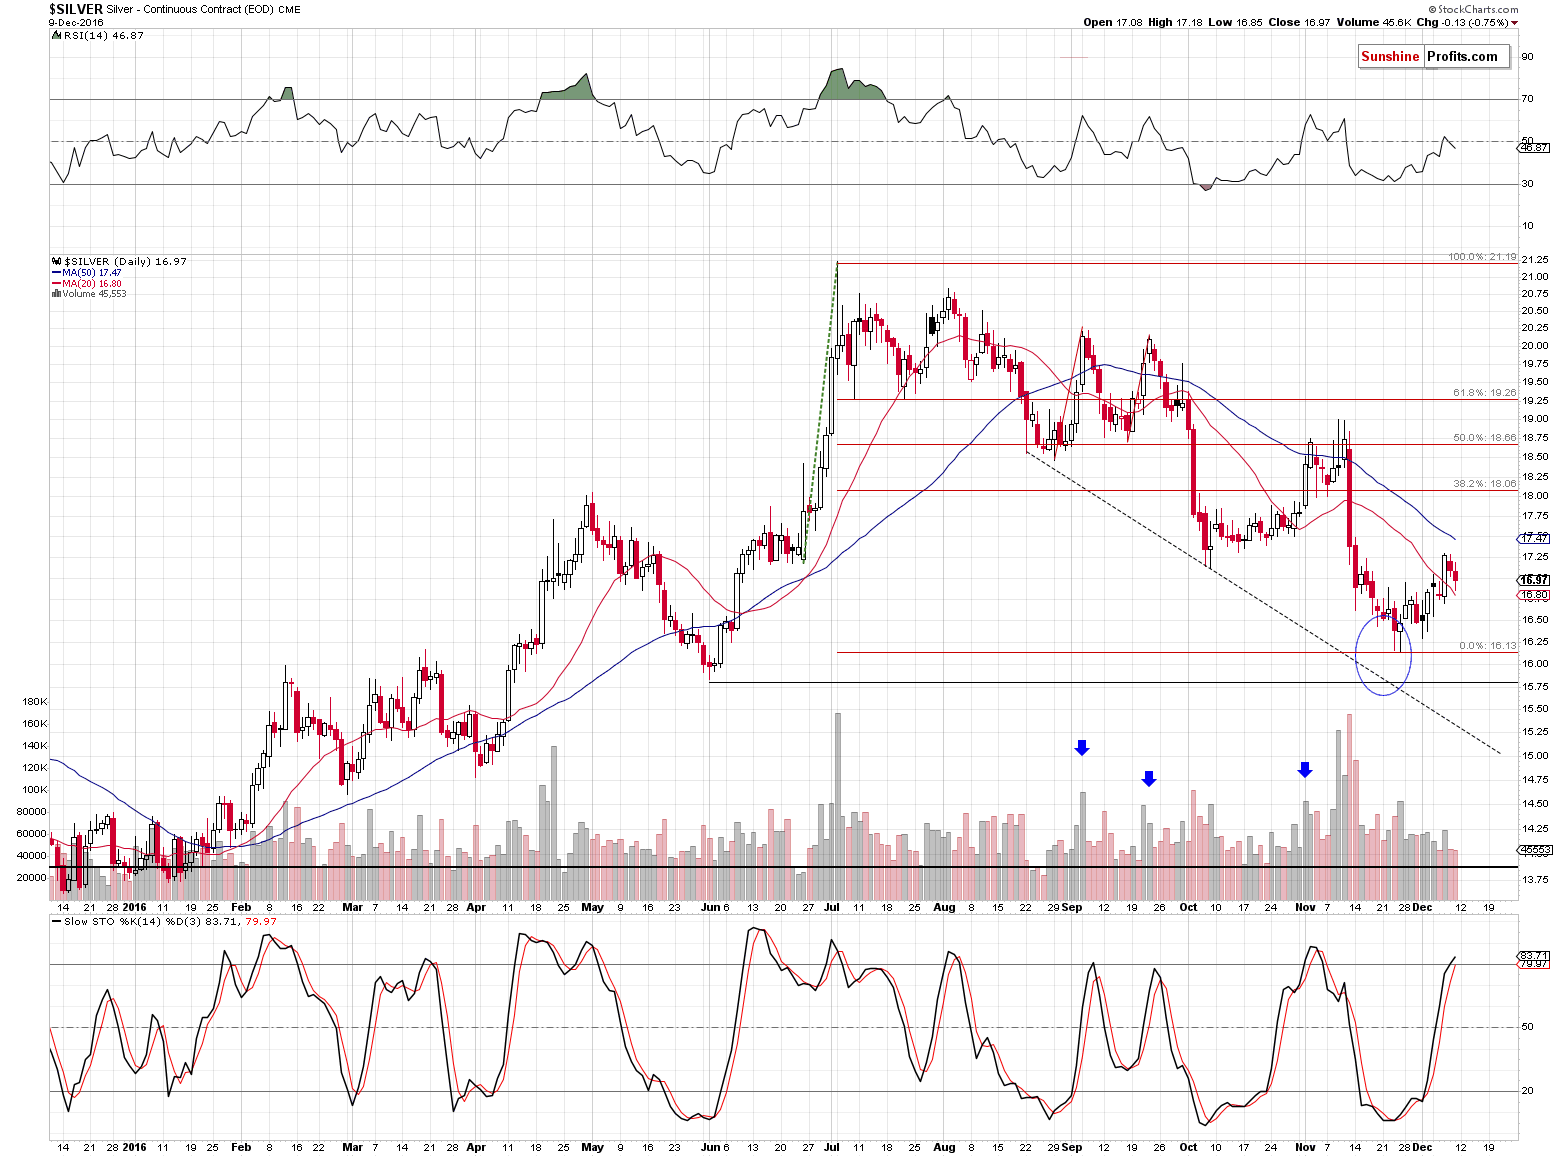Screen dimensions: 1565x1157
Task: Click the 0.0%: 16.13 Fibonacci label
Action: (1488, 646)
